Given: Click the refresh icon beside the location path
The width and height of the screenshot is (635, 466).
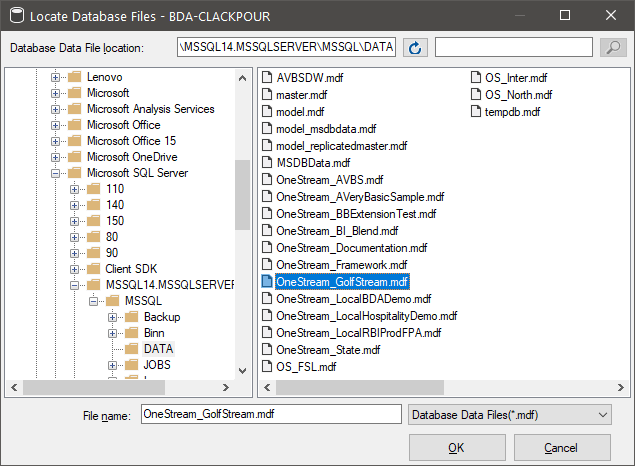Looking at the screenshot, I should click(415, 48).
